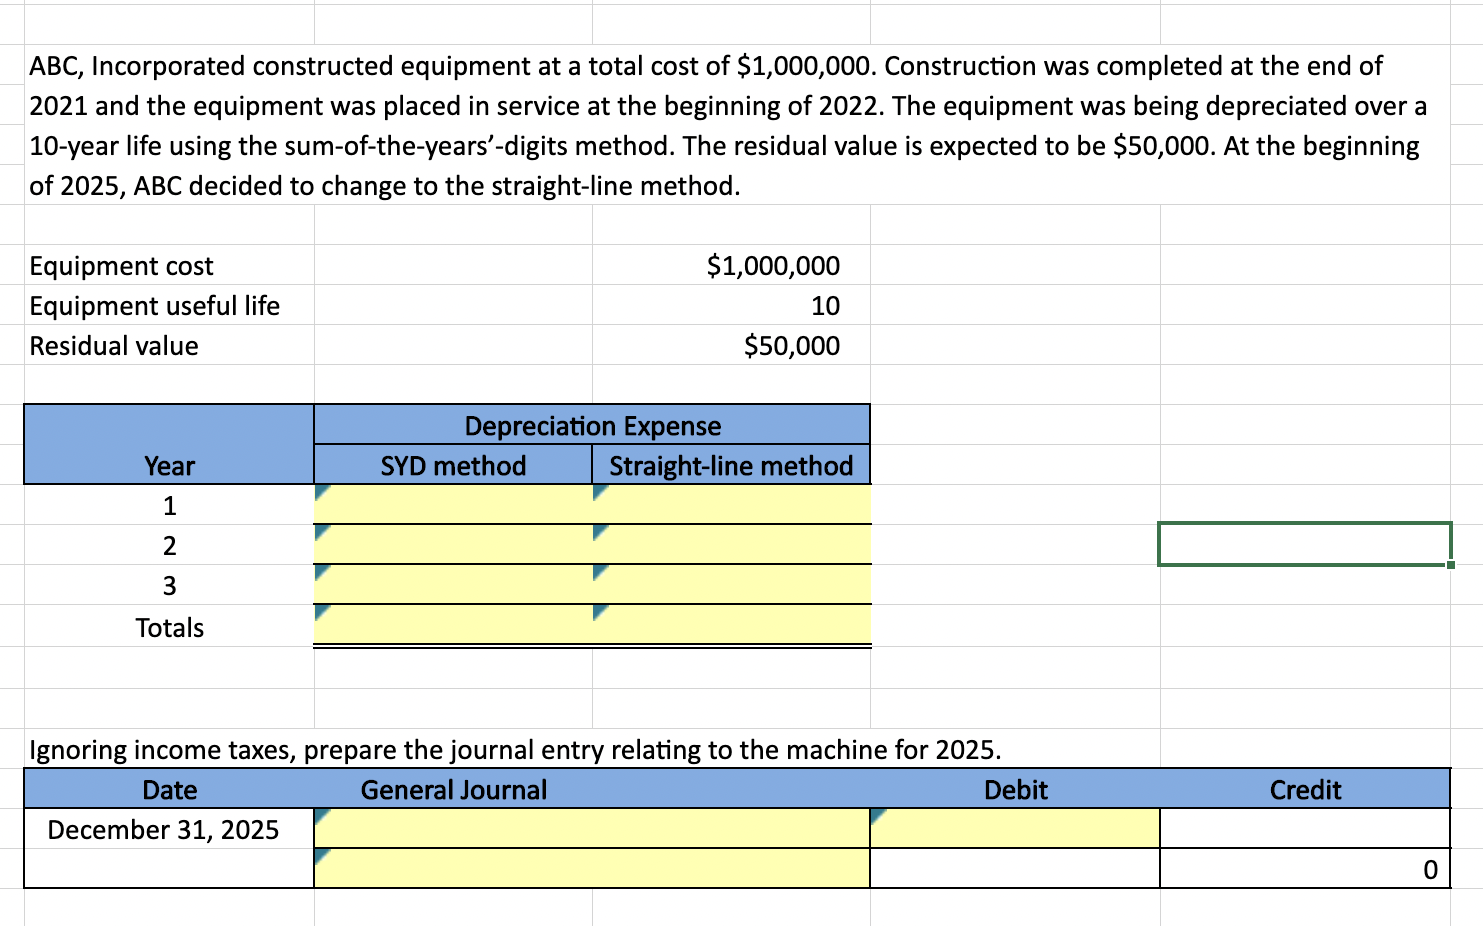Click the Credit cell showing 0
1483x926 pixels.
click(1305, 868)
